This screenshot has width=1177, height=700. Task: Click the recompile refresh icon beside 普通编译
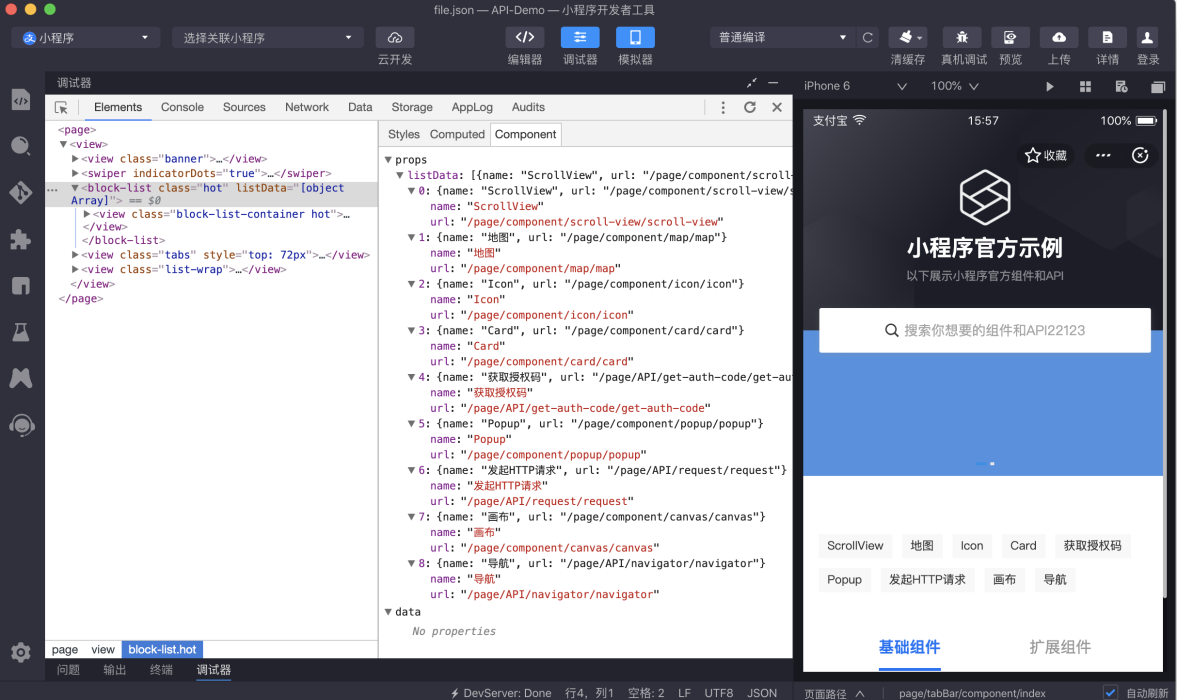tap(868, 38)
